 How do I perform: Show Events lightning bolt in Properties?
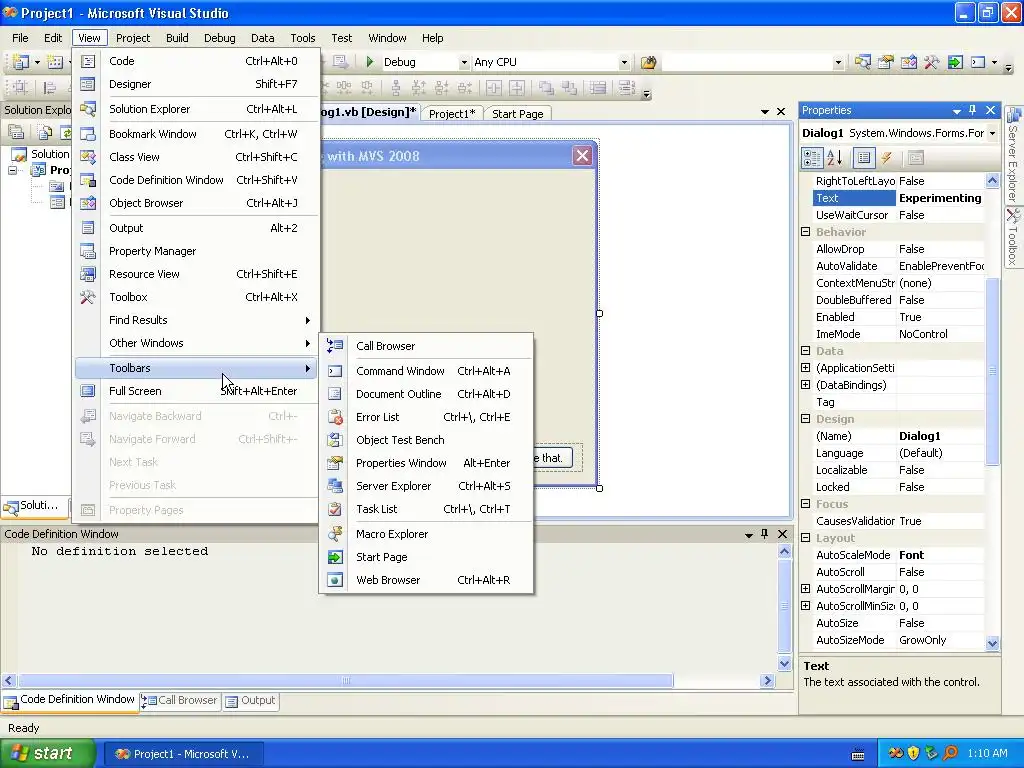[x=886, y=157]
